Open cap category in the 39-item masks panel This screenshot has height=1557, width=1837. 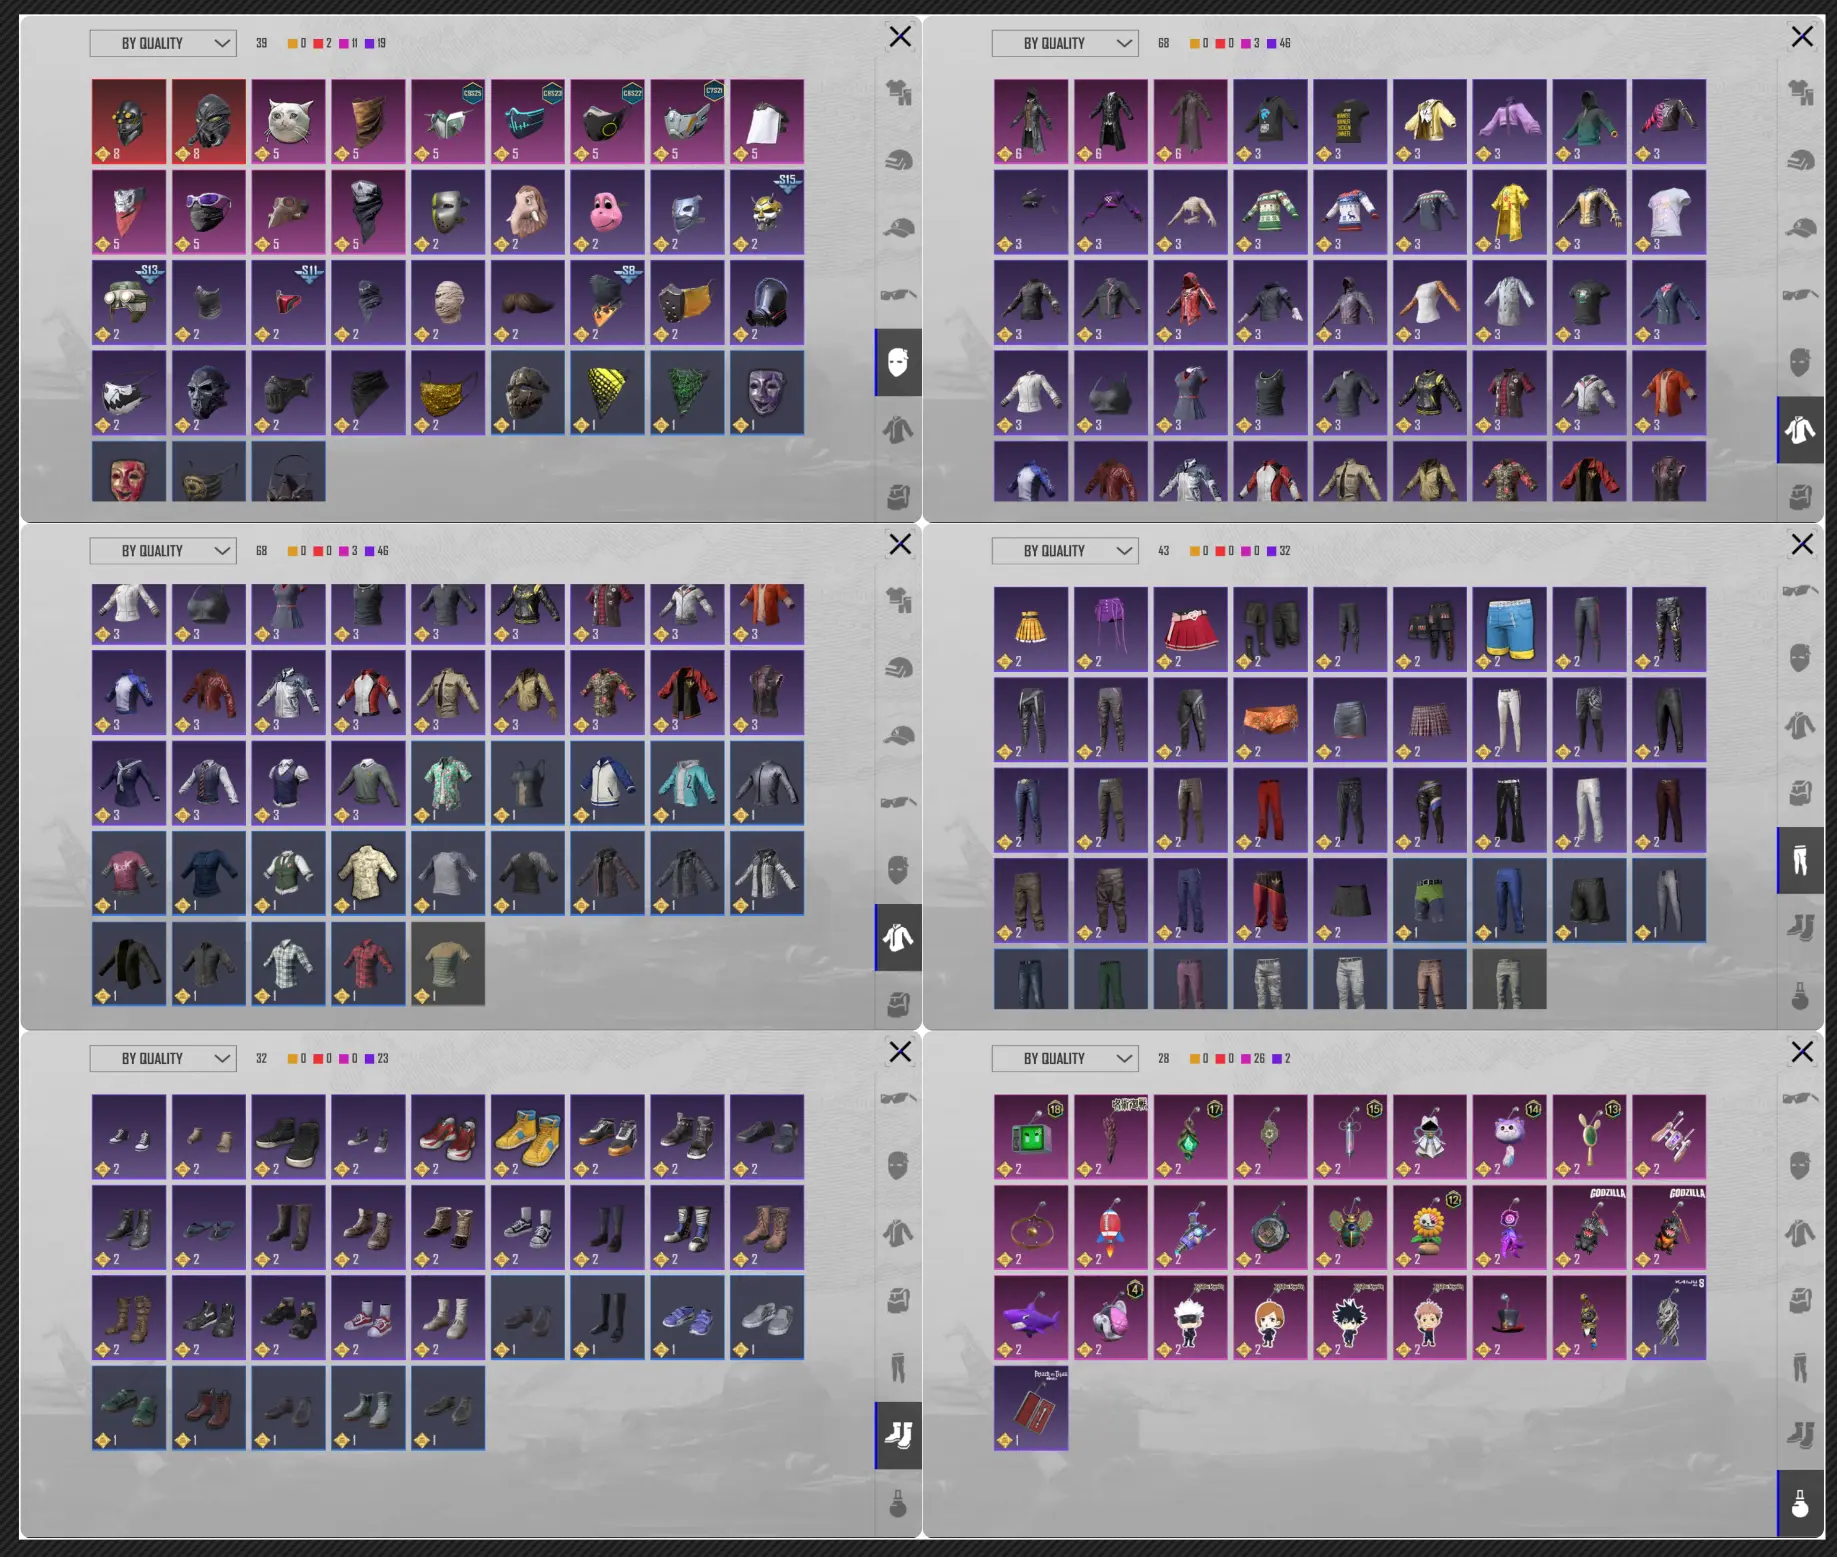pyautogui.click(x=898, y=228)
